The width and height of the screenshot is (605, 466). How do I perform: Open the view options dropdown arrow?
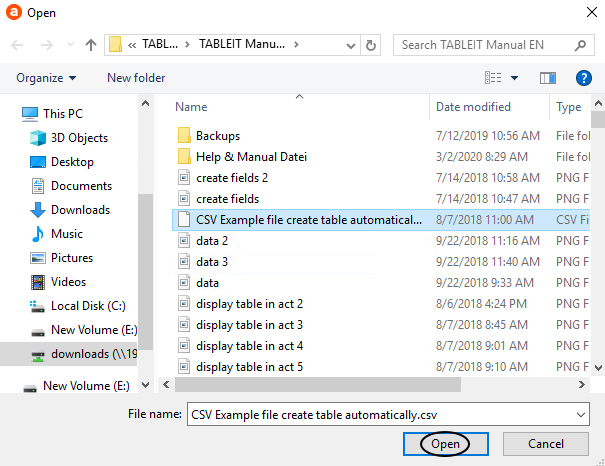(514, 78)
